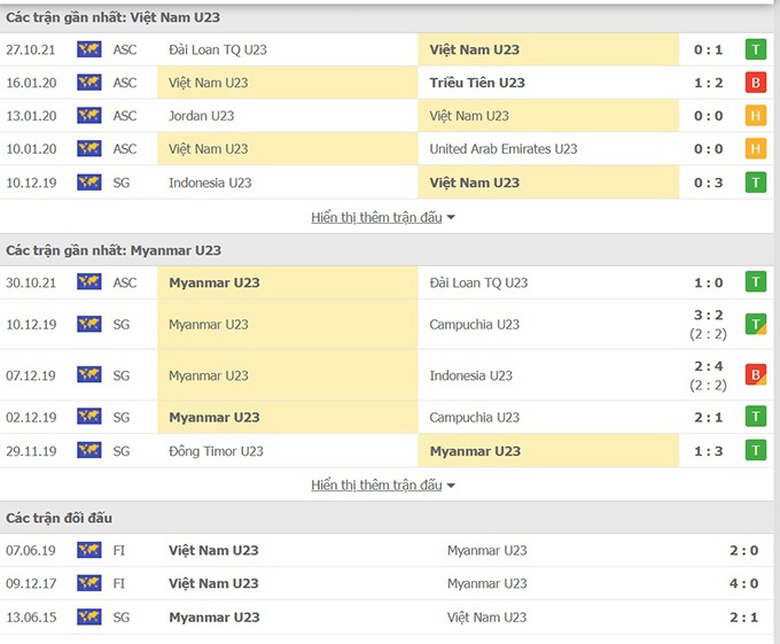The image size is (780, 644).
Task: Open Triều Tiên U23 team link
Action: 477,82
